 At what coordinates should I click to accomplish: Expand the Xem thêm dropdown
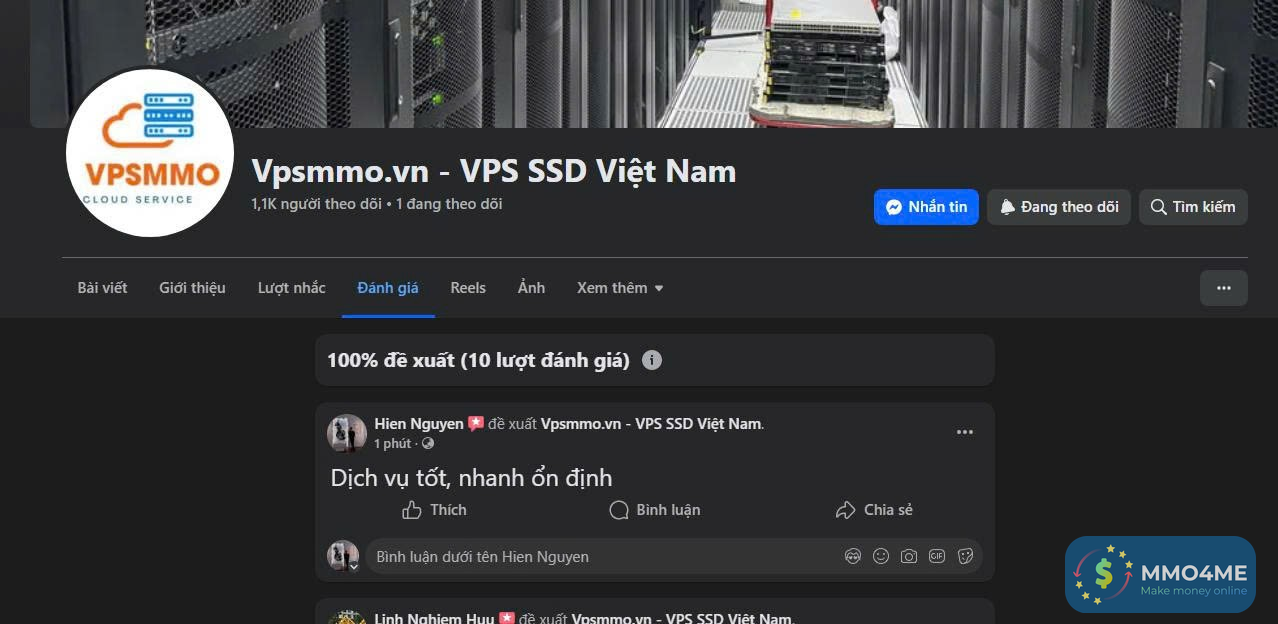pyautogui.click(x=620, y=288)
